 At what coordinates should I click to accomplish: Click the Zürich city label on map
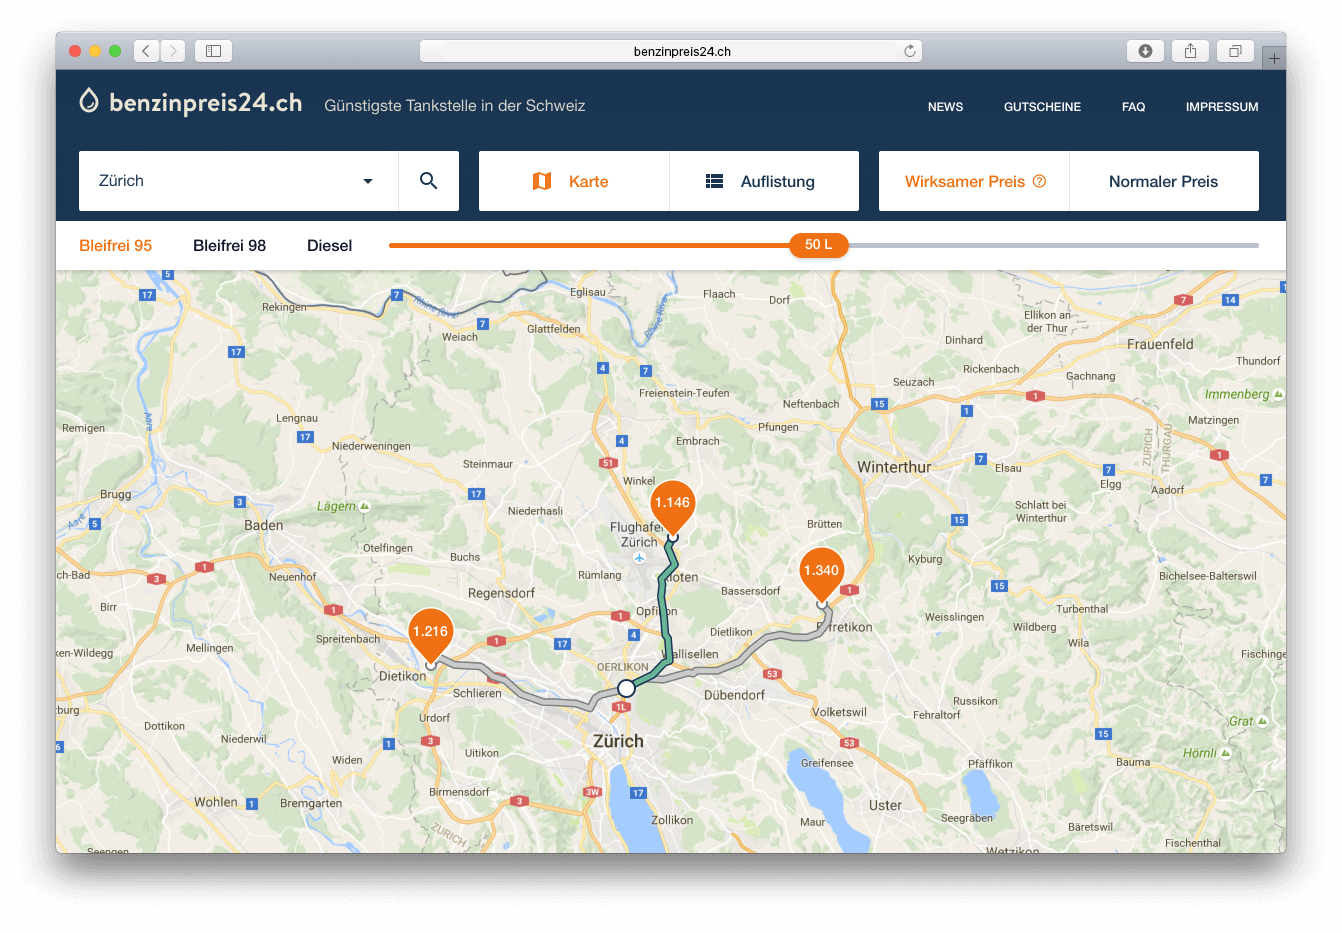618,741
